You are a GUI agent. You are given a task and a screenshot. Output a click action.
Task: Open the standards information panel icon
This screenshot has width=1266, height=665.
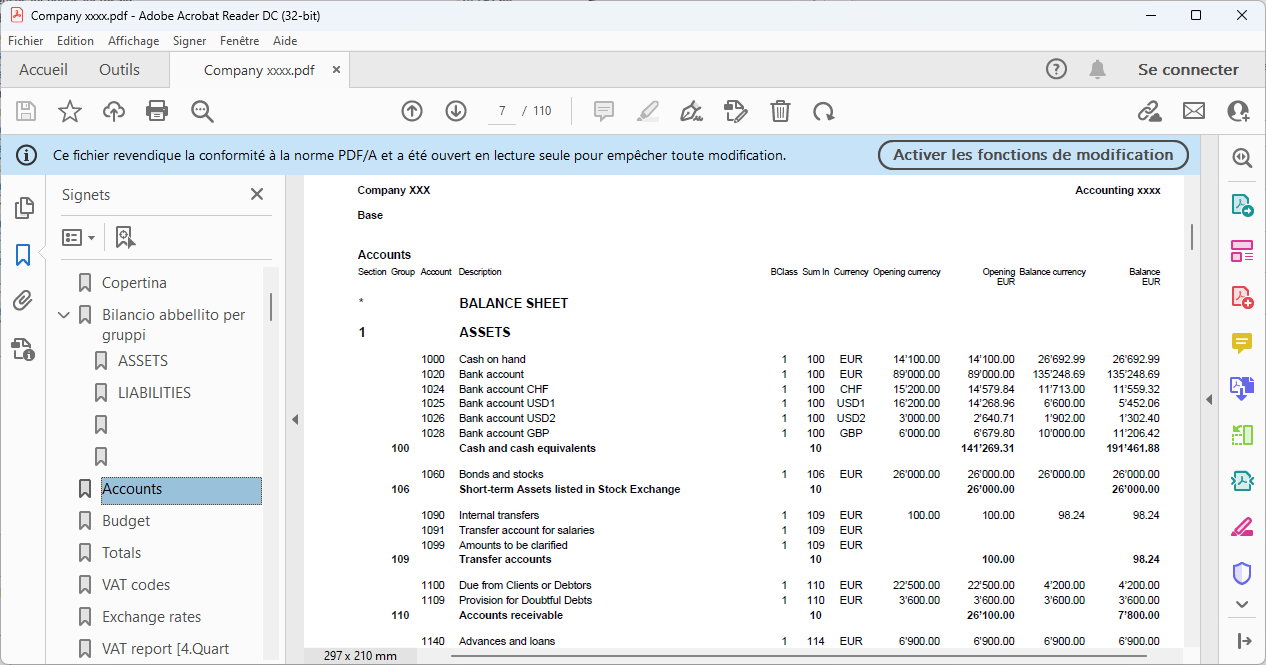pos(23,348)
